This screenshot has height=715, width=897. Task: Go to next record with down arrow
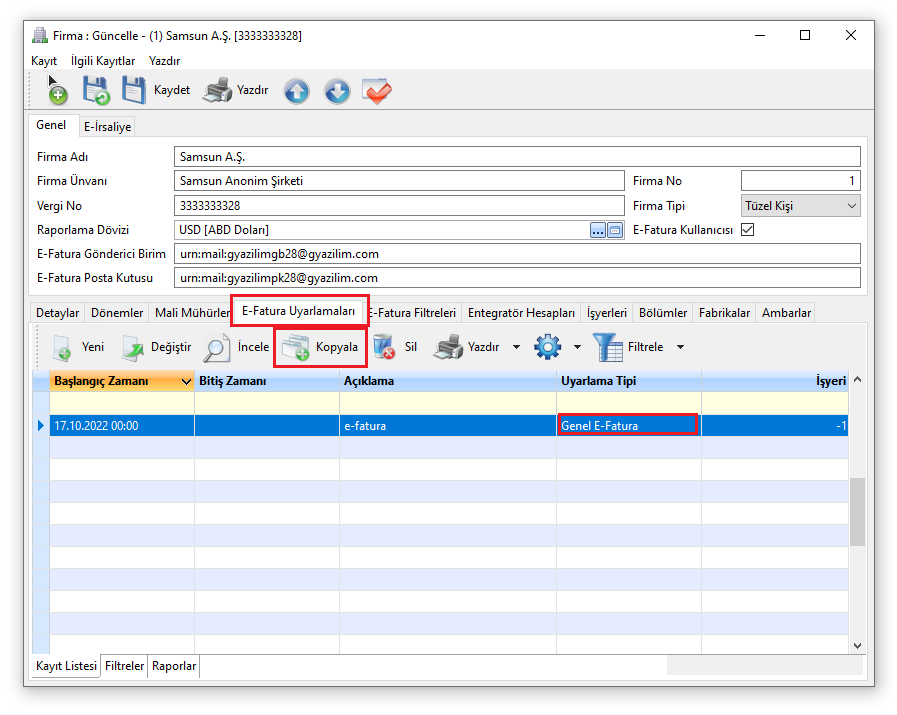tap(337, 91)
